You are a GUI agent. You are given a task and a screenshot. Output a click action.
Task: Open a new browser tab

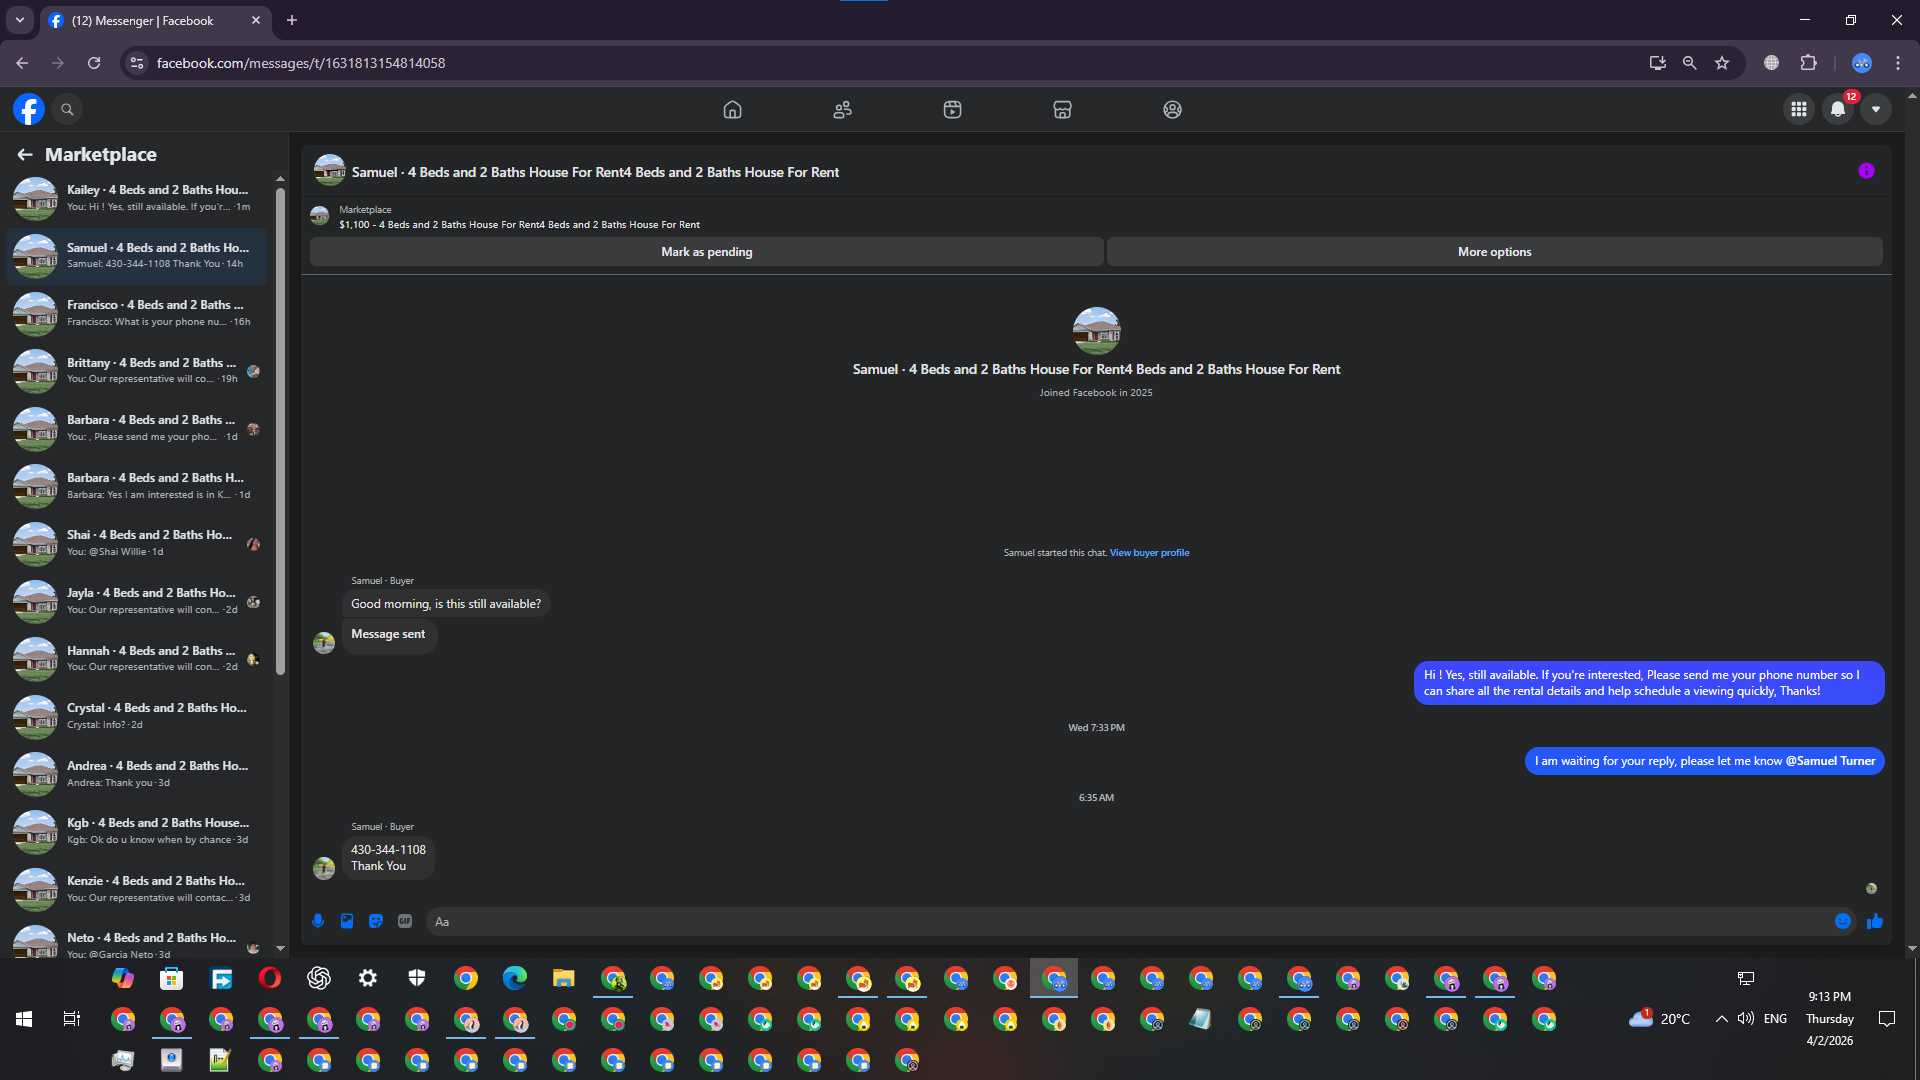292,20
